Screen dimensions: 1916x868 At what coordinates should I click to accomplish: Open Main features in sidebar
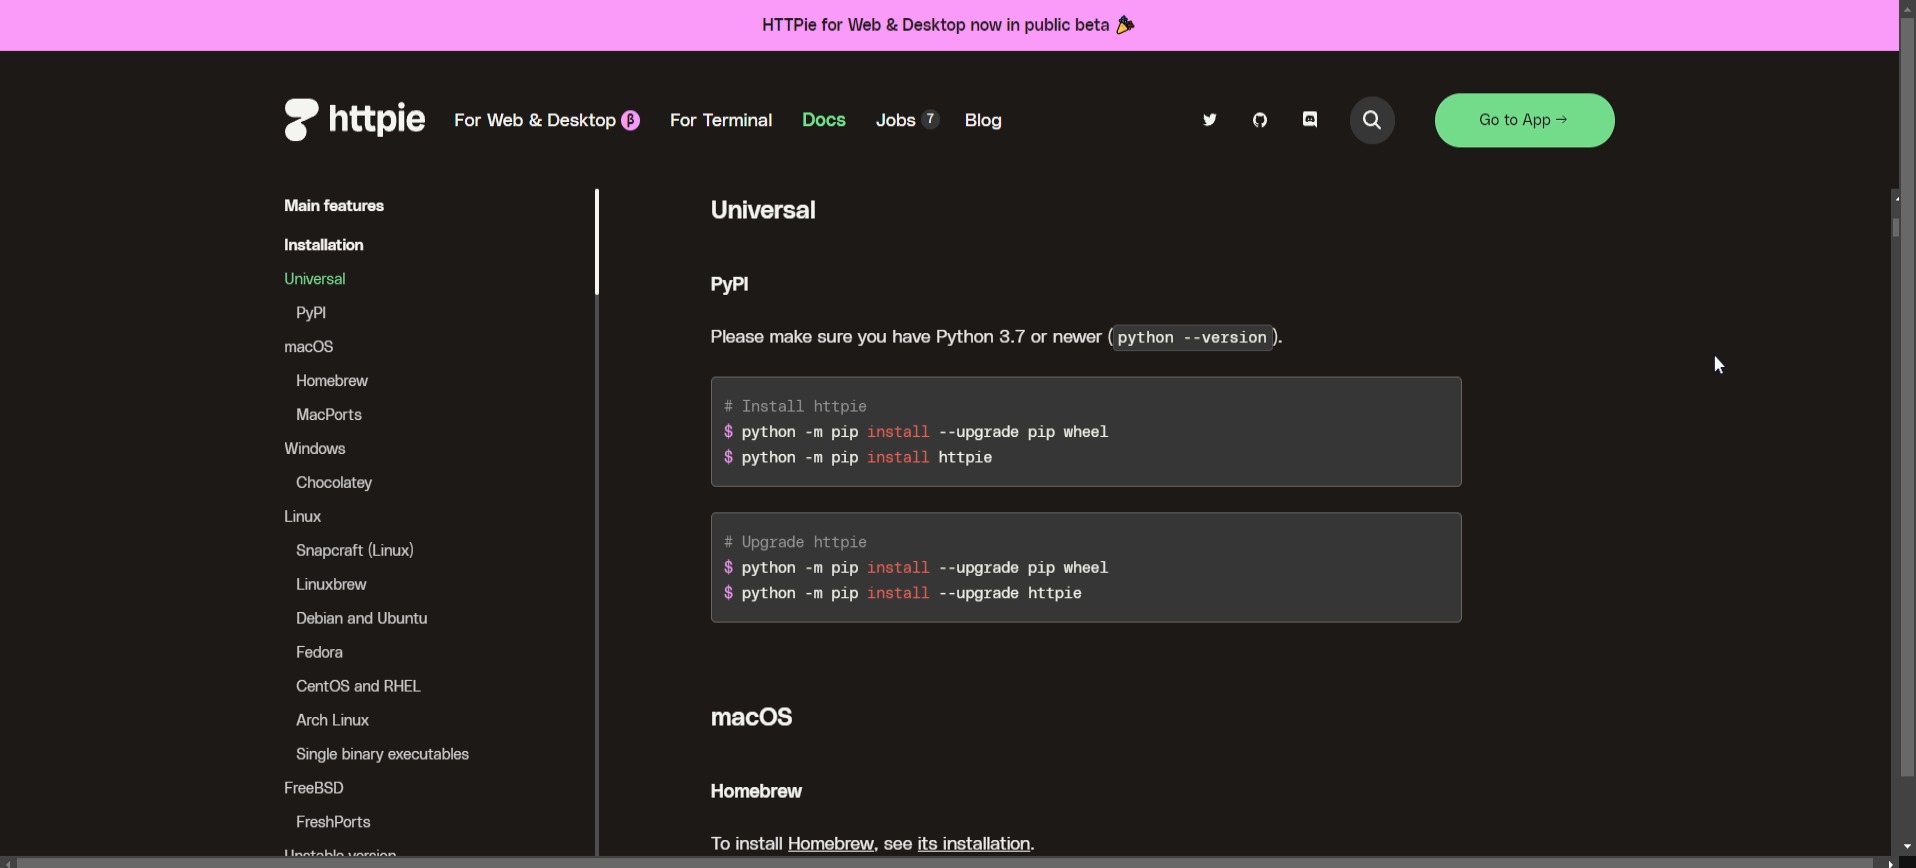click(x=335, y=207)
